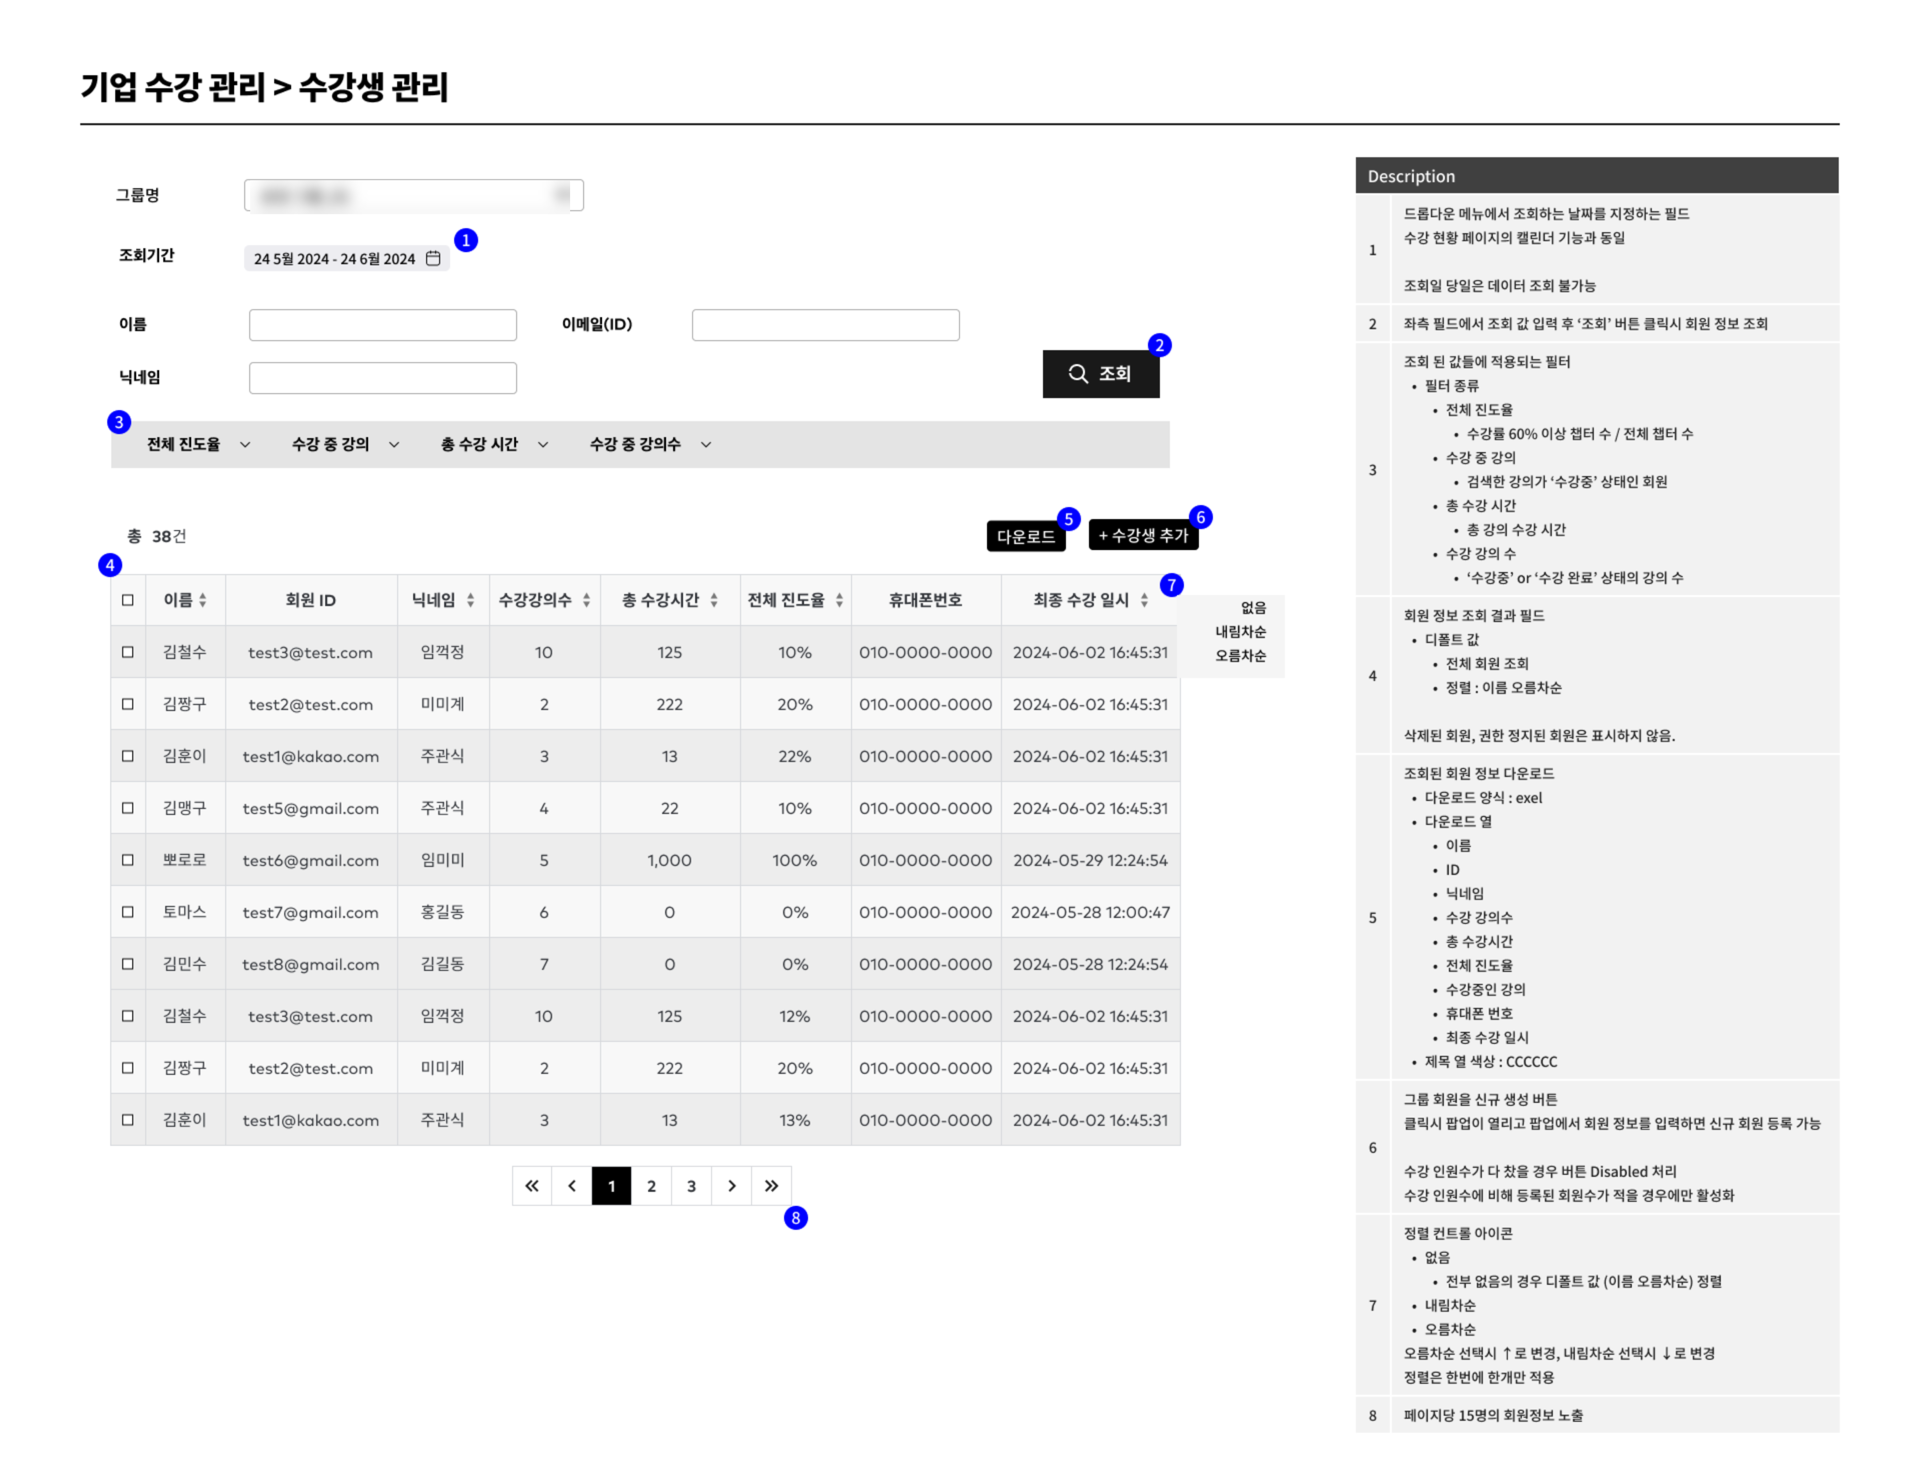Check the row for test5@gmail.com
This screenshot has width=1920, height=1471.
tap(128, 808)
